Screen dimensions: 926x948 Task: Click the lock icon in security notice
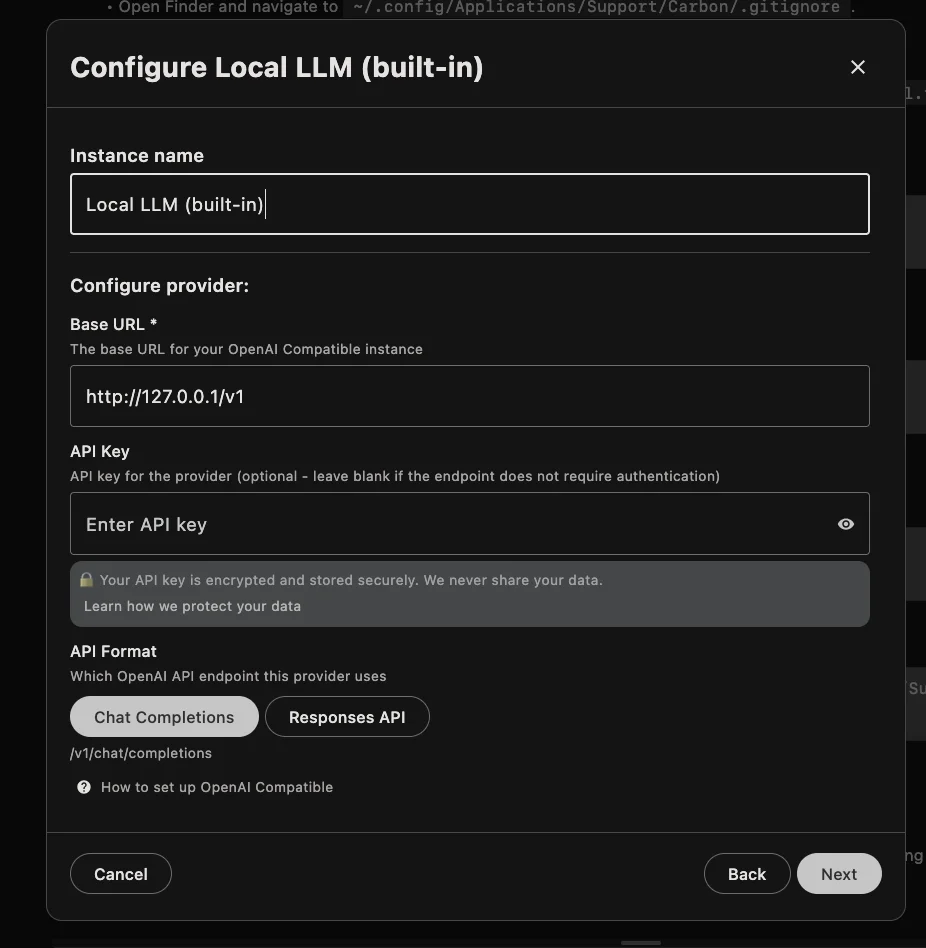click(86, 580)
